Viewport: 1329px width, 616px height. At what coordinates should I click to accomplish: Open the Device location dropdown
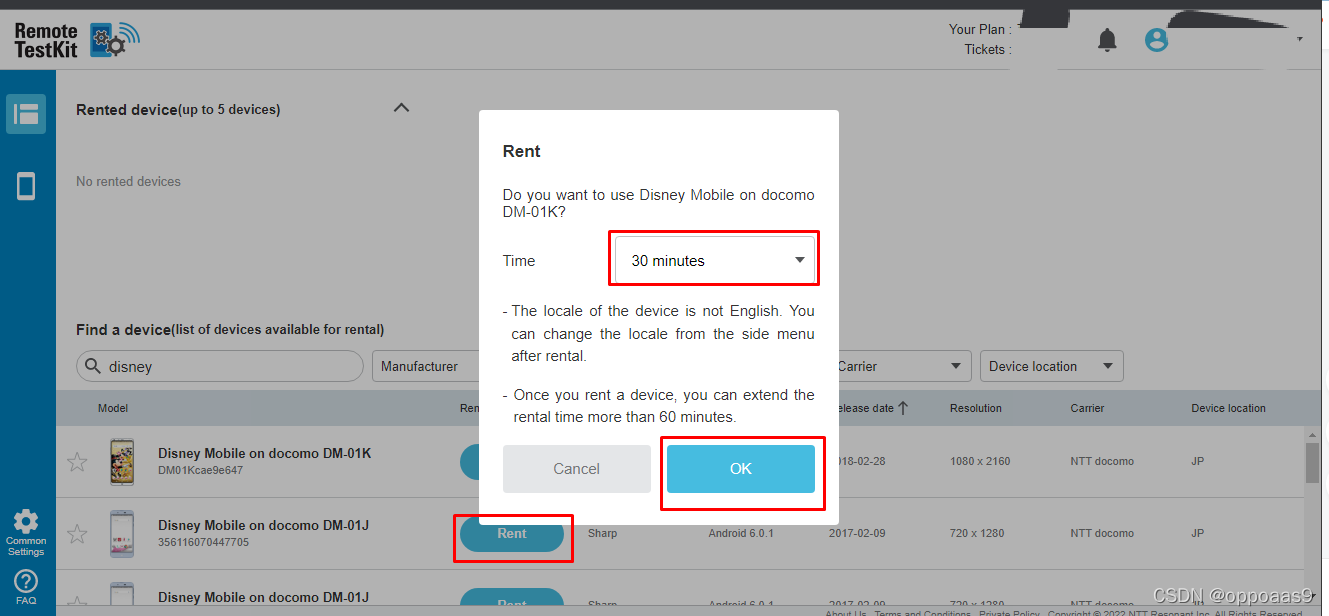[x=1052, y=366]
